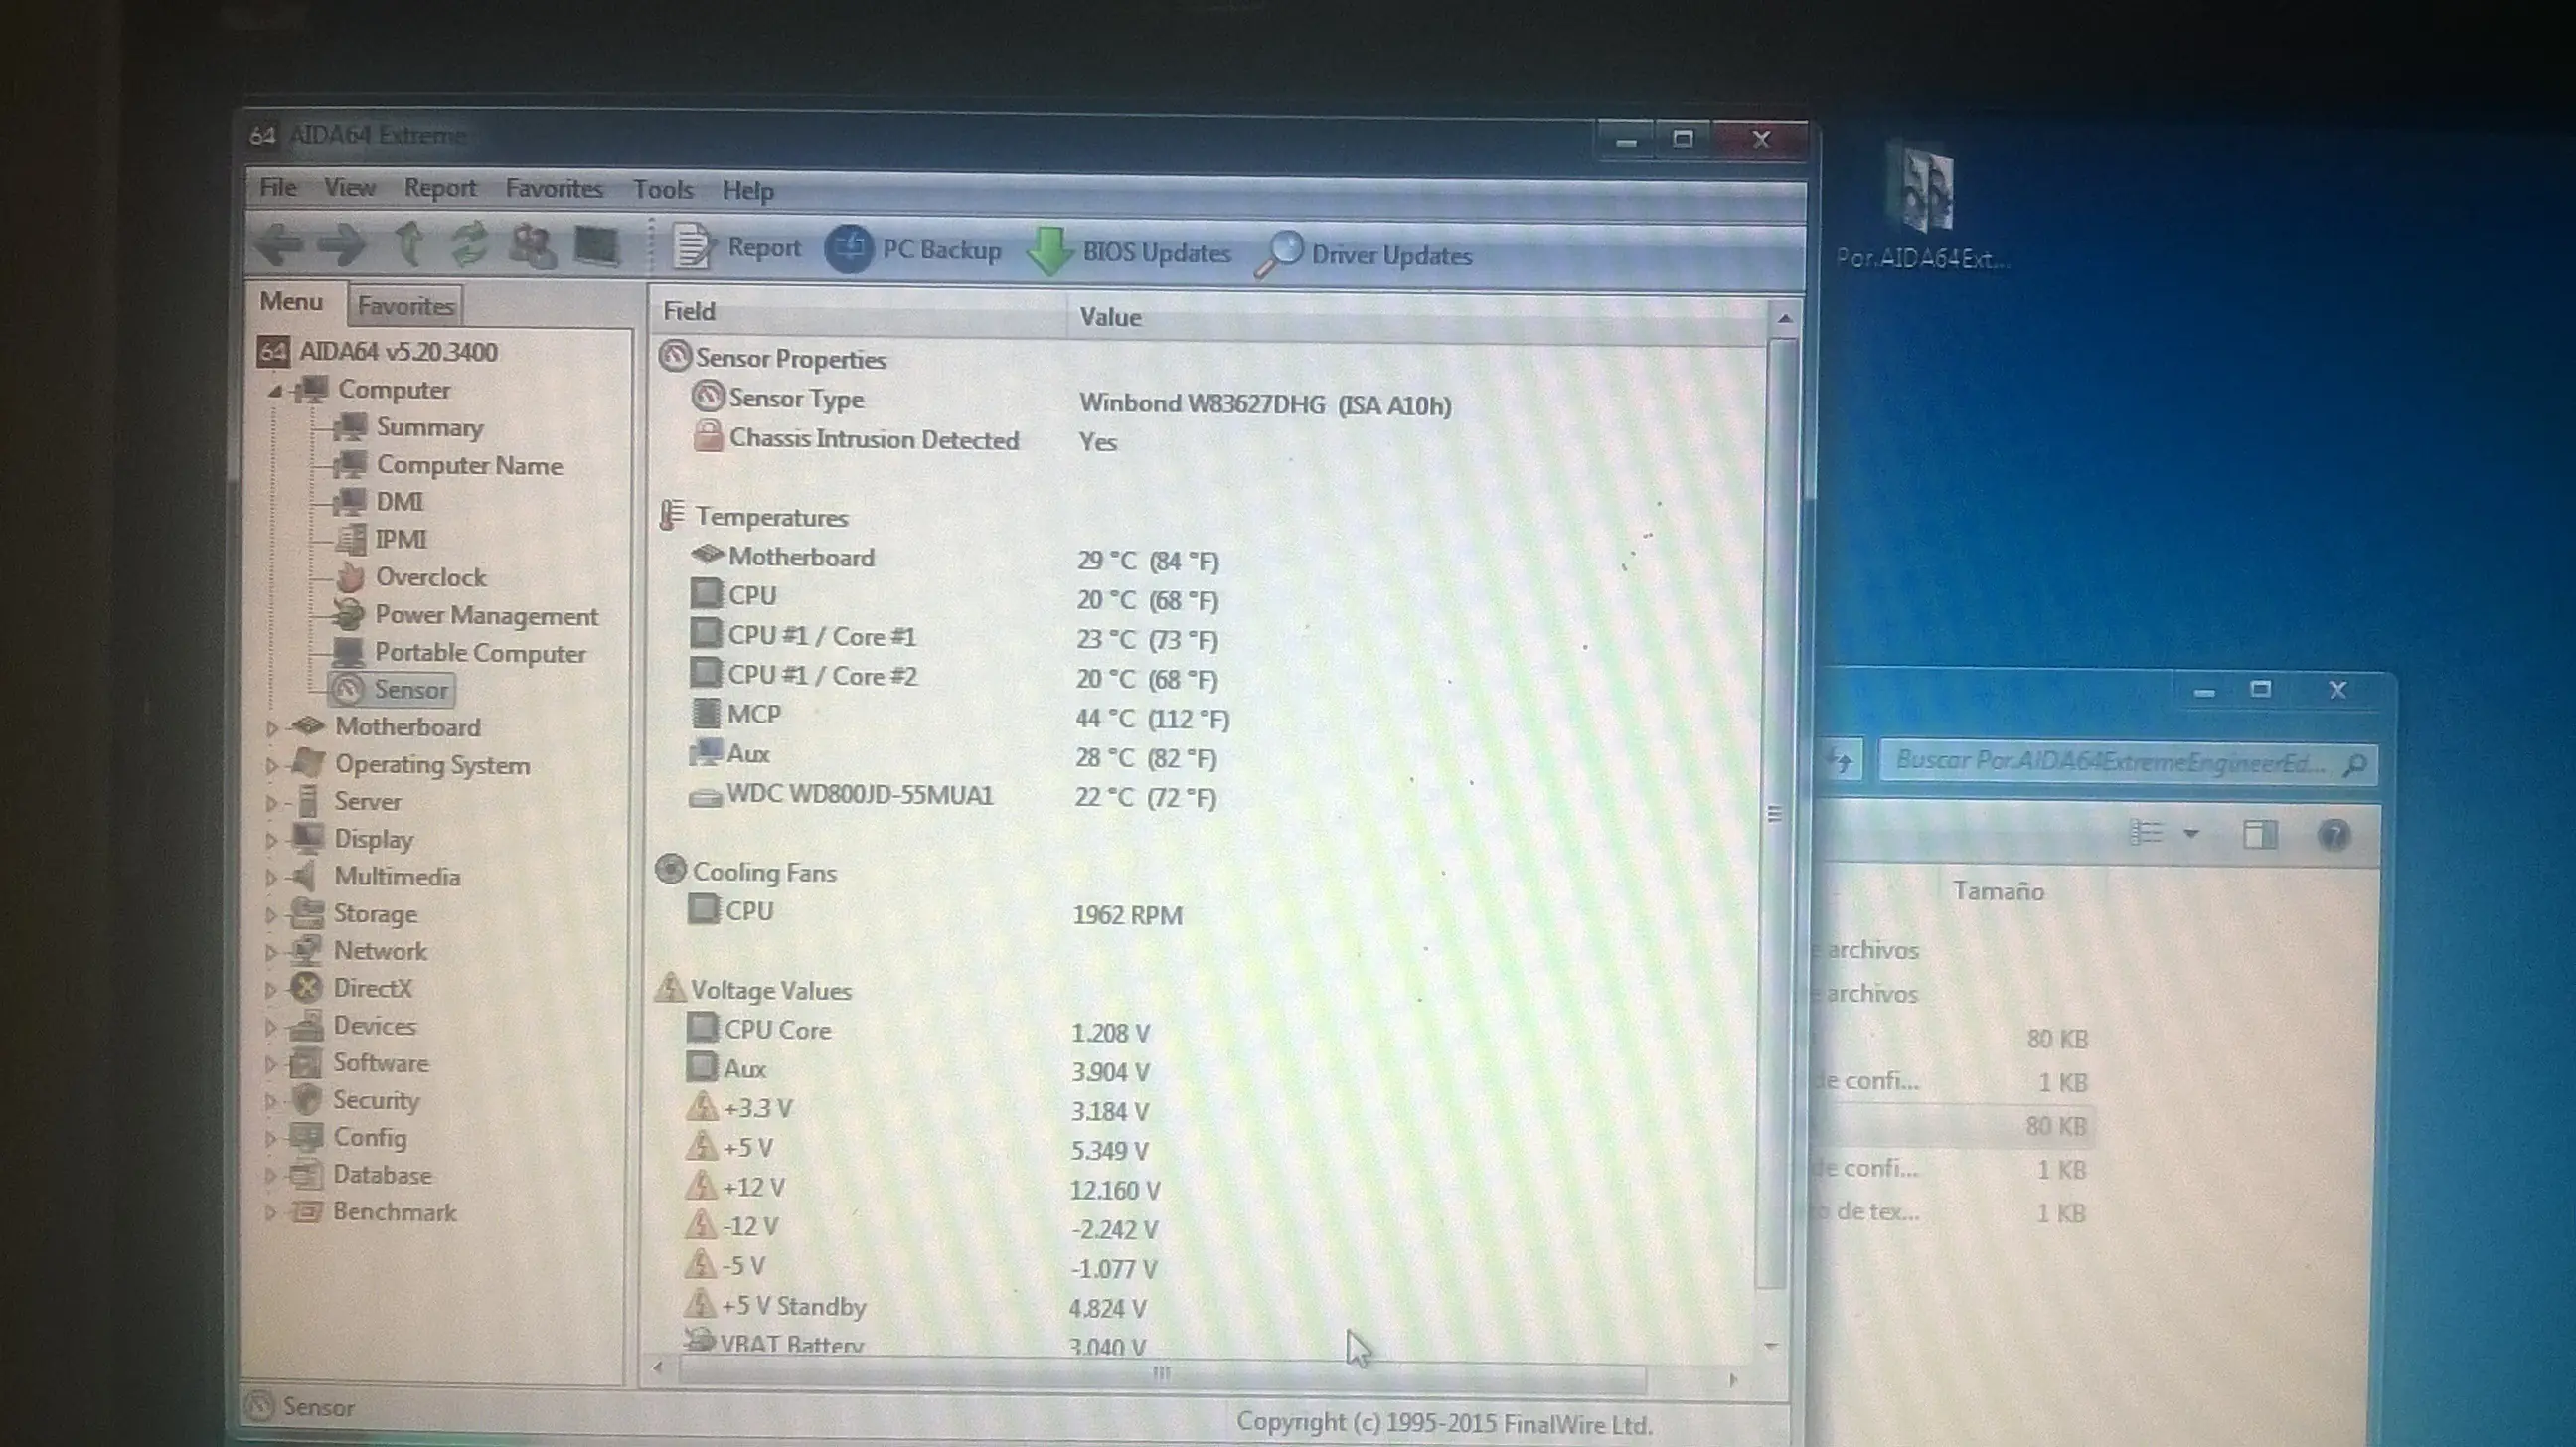Click the Explorer help question-mark icon
The height and width of the screenshot is (1447, 2576).
click(x=2333, y=835)
